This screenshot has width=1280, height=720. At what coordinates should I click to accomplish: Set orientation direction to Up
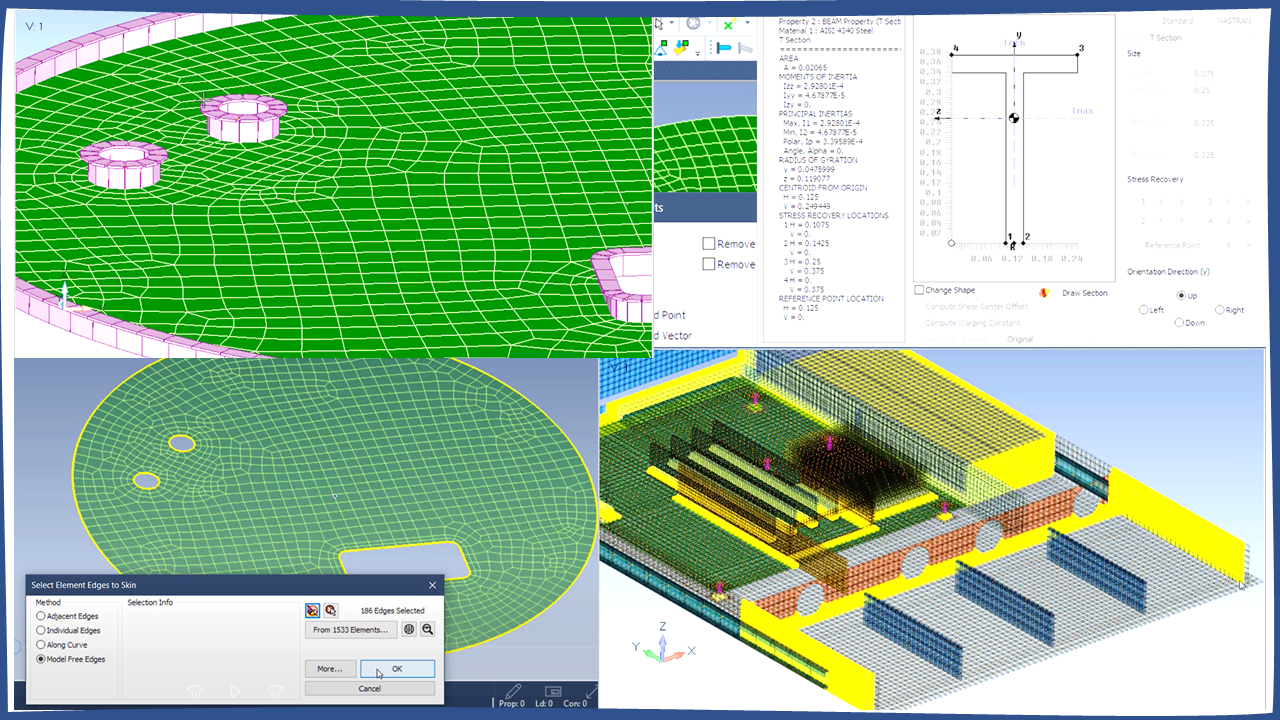[1182, 296]
